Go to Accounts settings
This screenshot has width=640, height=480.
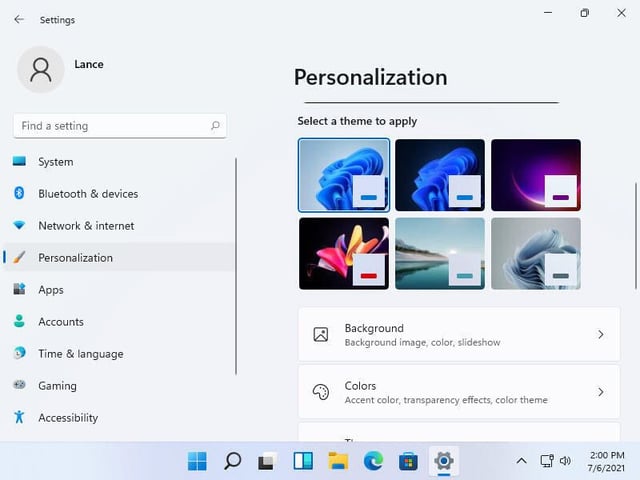(119, 321)
